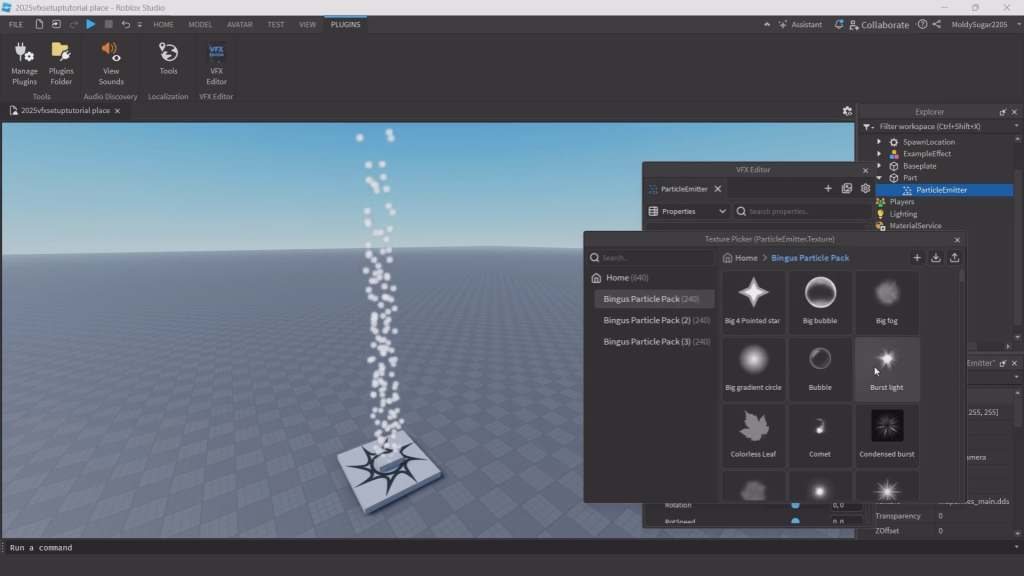Choose the Big 4 Pointed star texture
The height and width of the screenshot is (576, 1024).
click(x=753, y=302)
